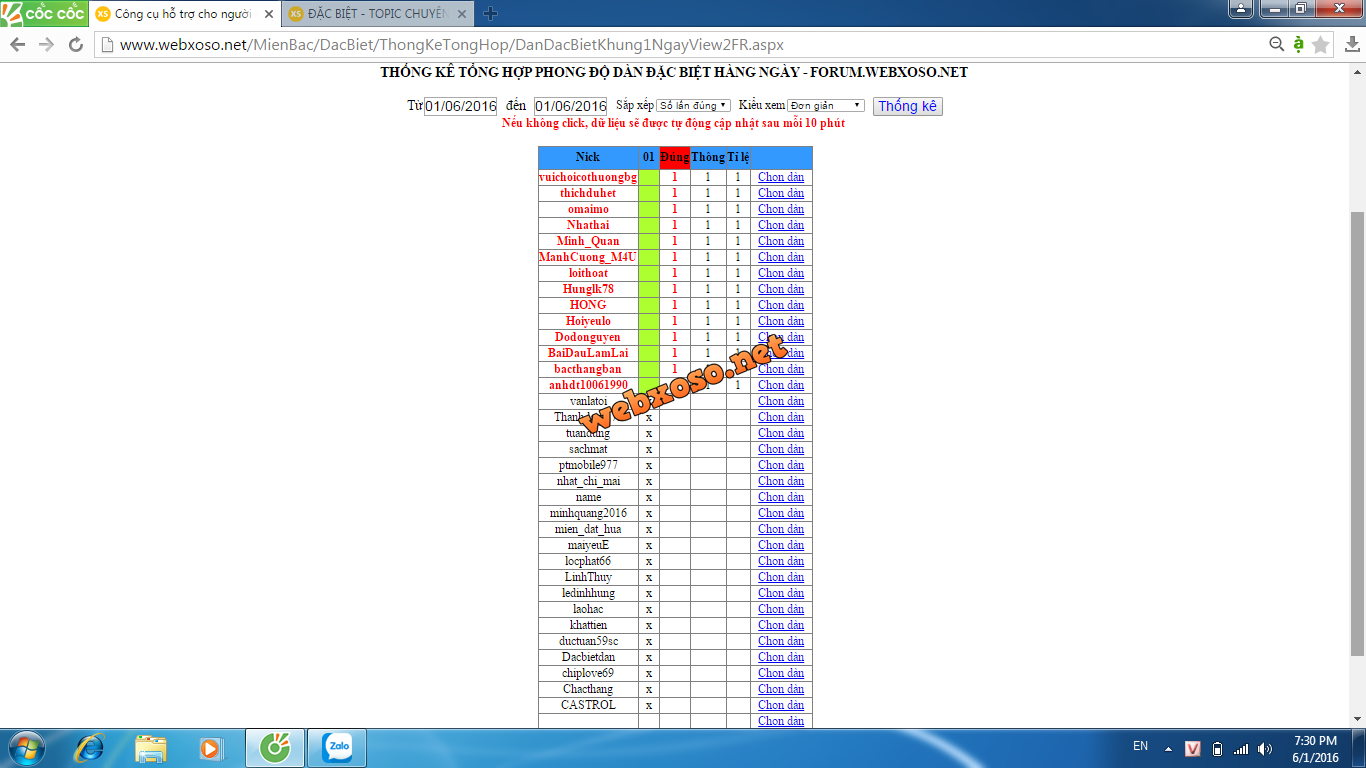Viewport: 1366px width, 768px height.
Task: Select the nick minhquang2016
Action: tap(588, 513)
